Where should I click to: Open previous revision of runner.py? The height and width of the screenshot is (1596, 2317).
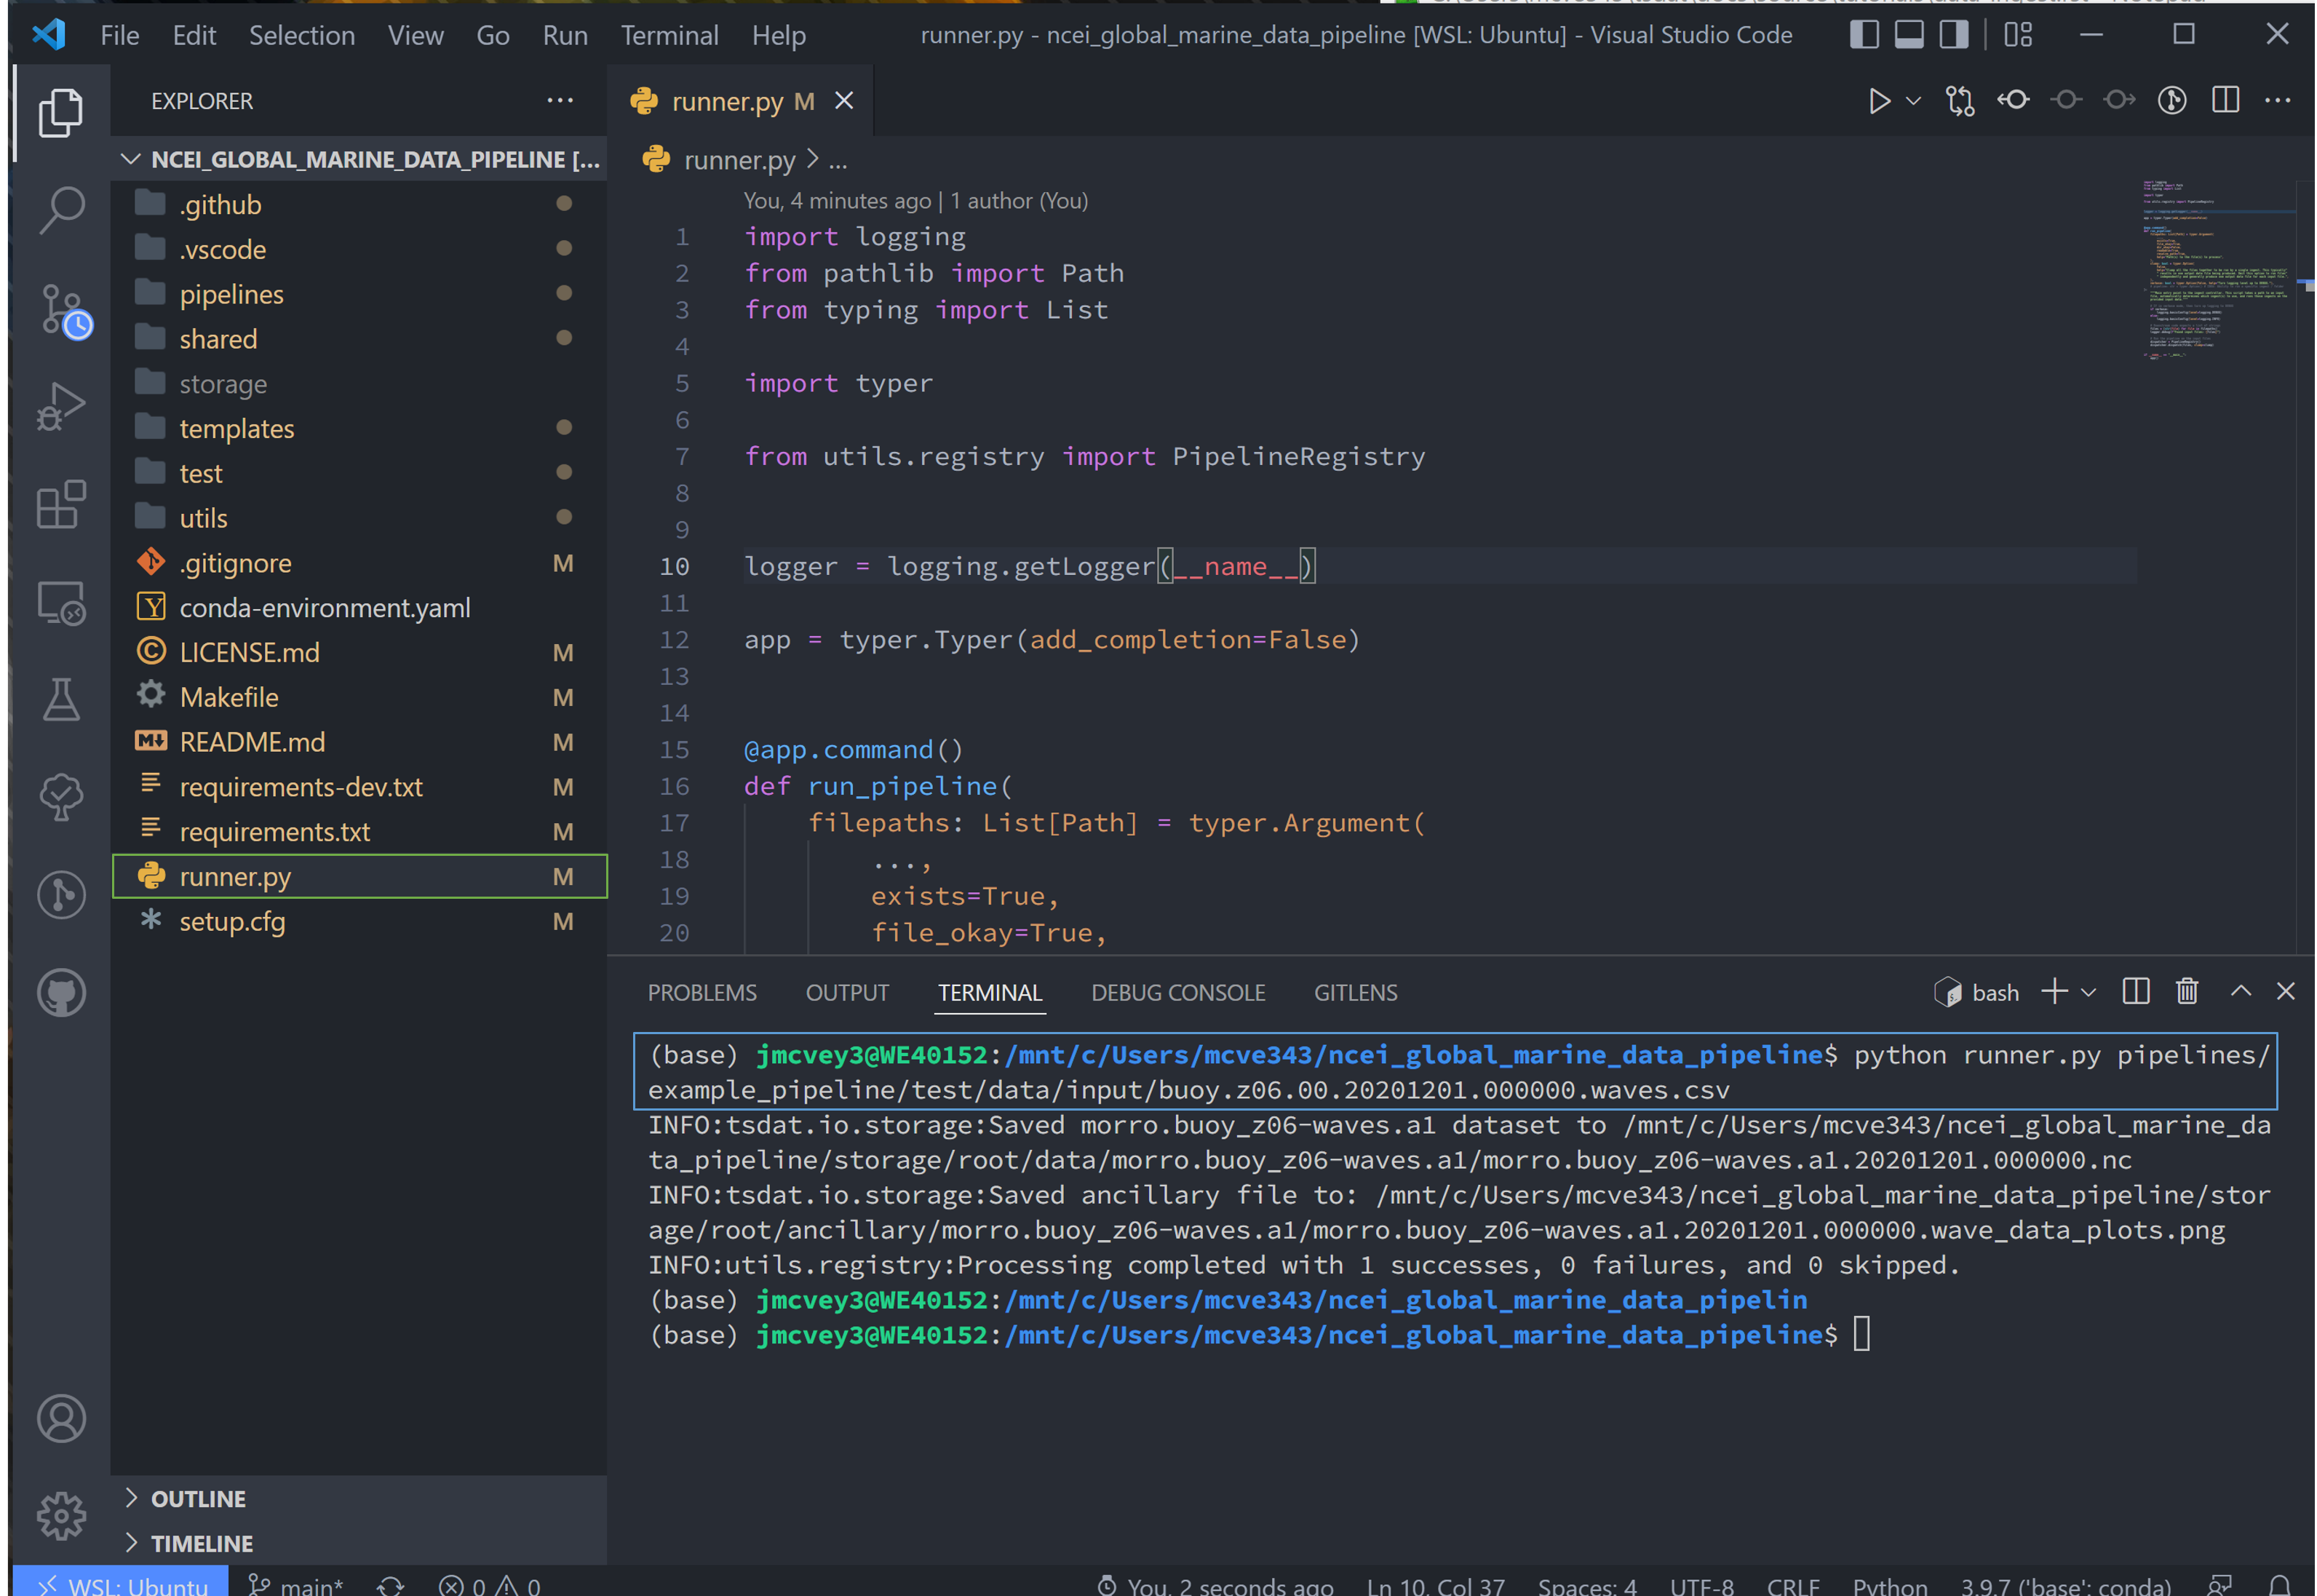[x=2013, y=100]
